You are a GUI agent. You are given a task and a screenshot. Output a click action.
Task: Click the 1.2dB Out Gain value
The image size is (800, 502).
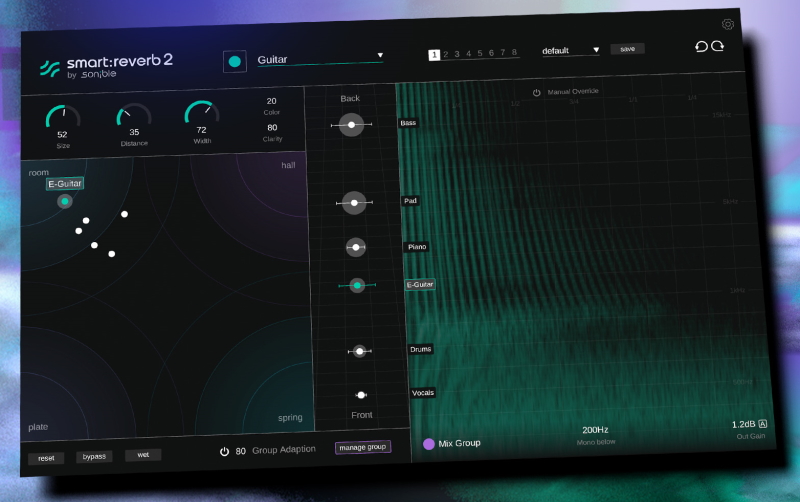pos(743,424)
